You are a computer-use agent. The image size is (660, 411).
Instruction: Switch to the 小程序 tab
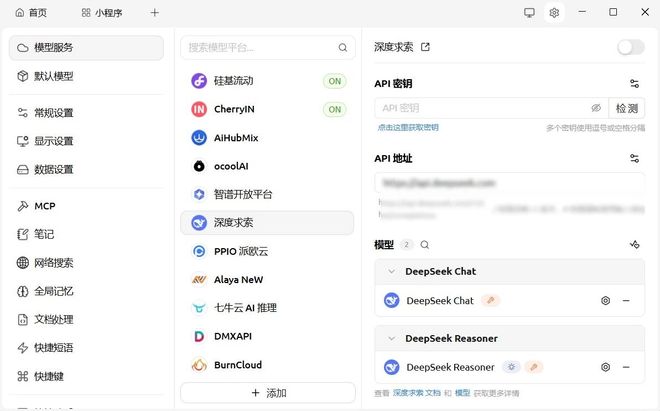coord(102,13)
